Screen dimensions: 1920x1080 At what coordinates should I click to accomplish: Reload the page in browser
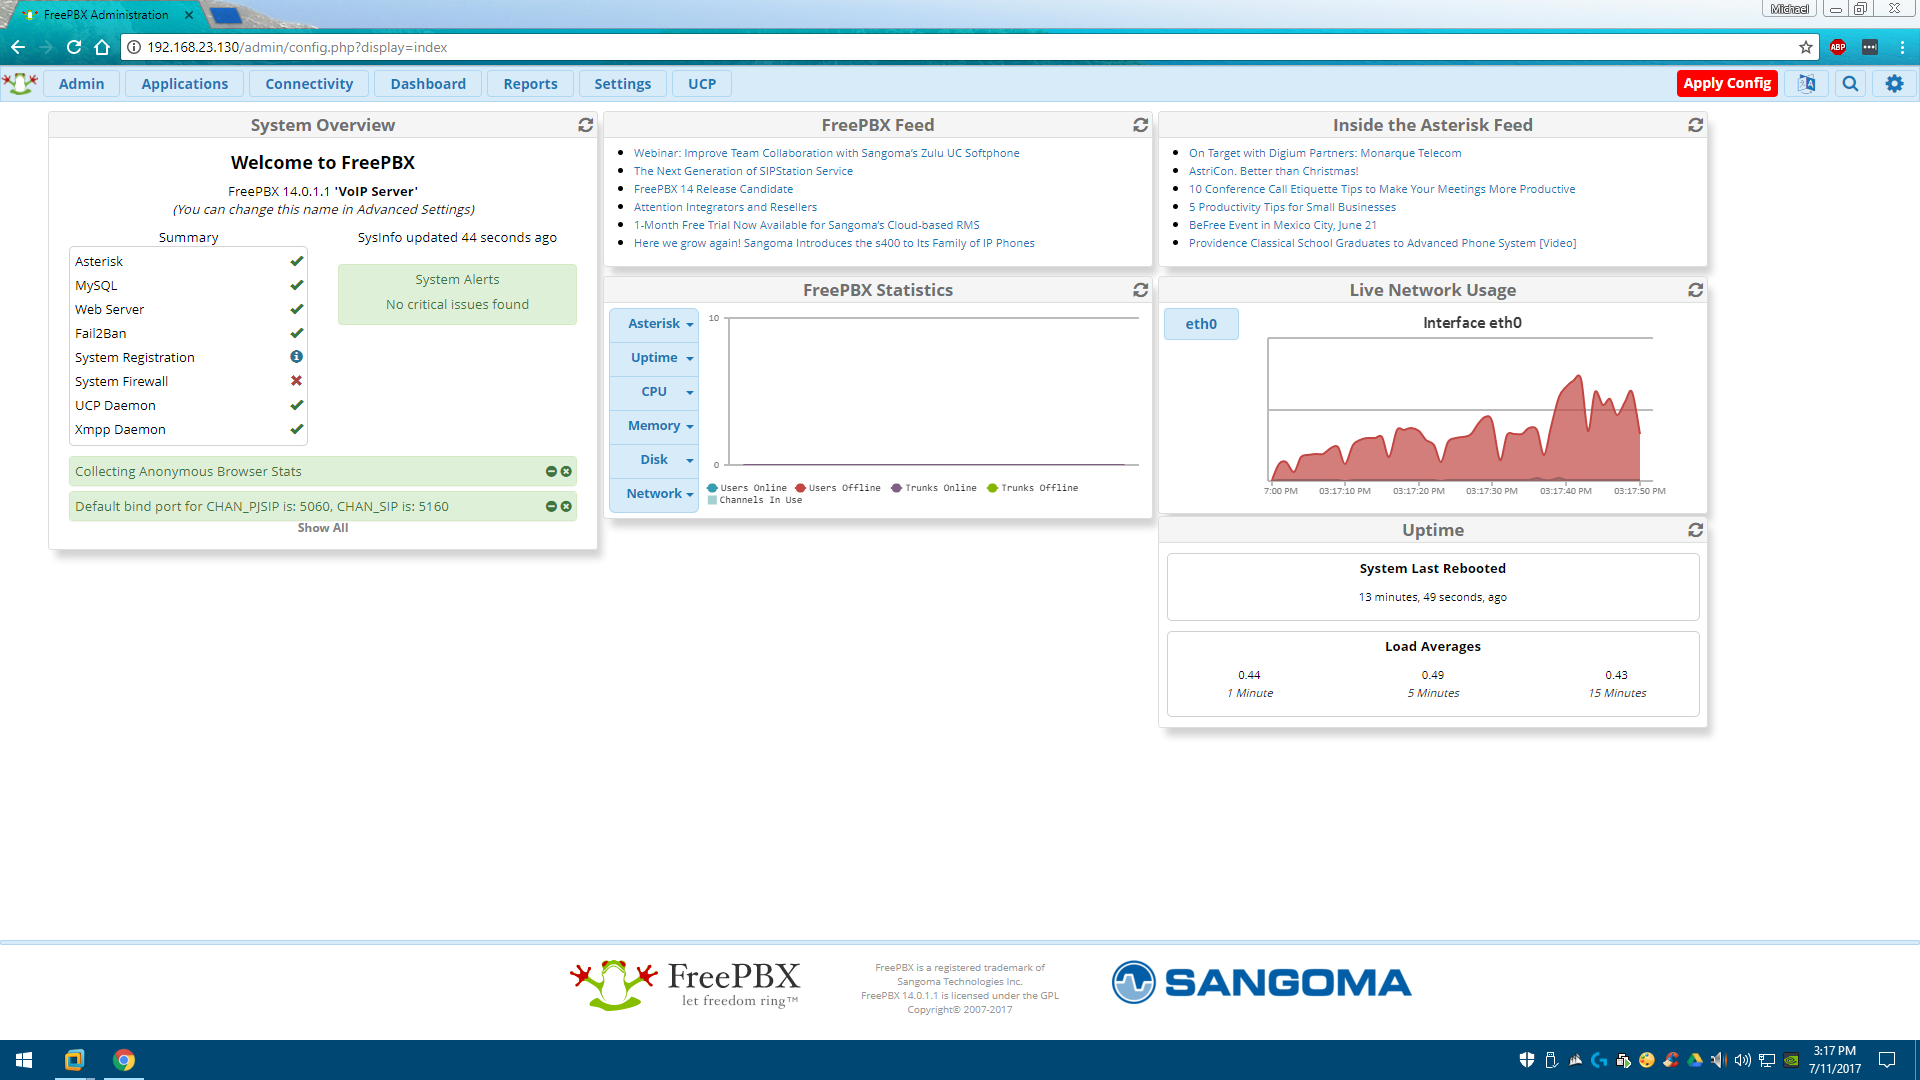tap(74, 47)
